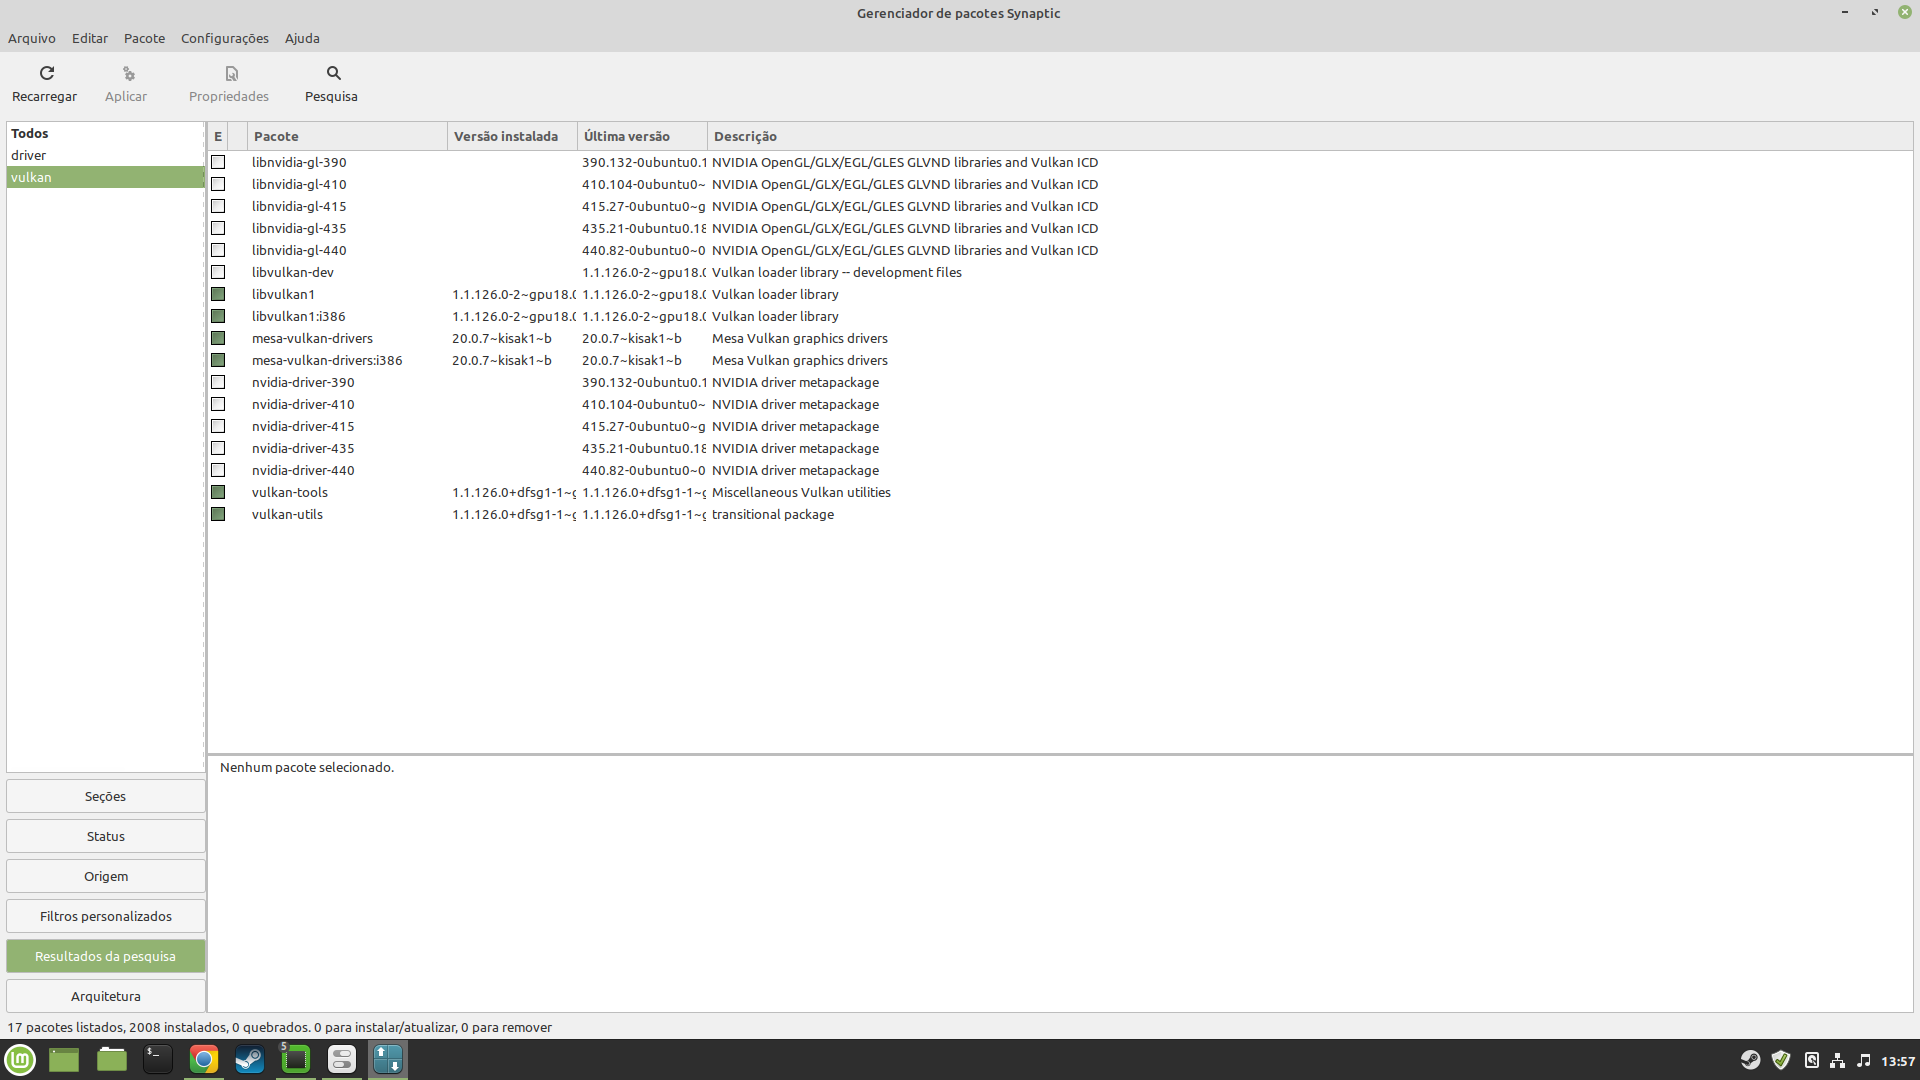Switch to the green terminal window taskbar item
The width and height of the screenshot is (1920, 1080).
296,1059
